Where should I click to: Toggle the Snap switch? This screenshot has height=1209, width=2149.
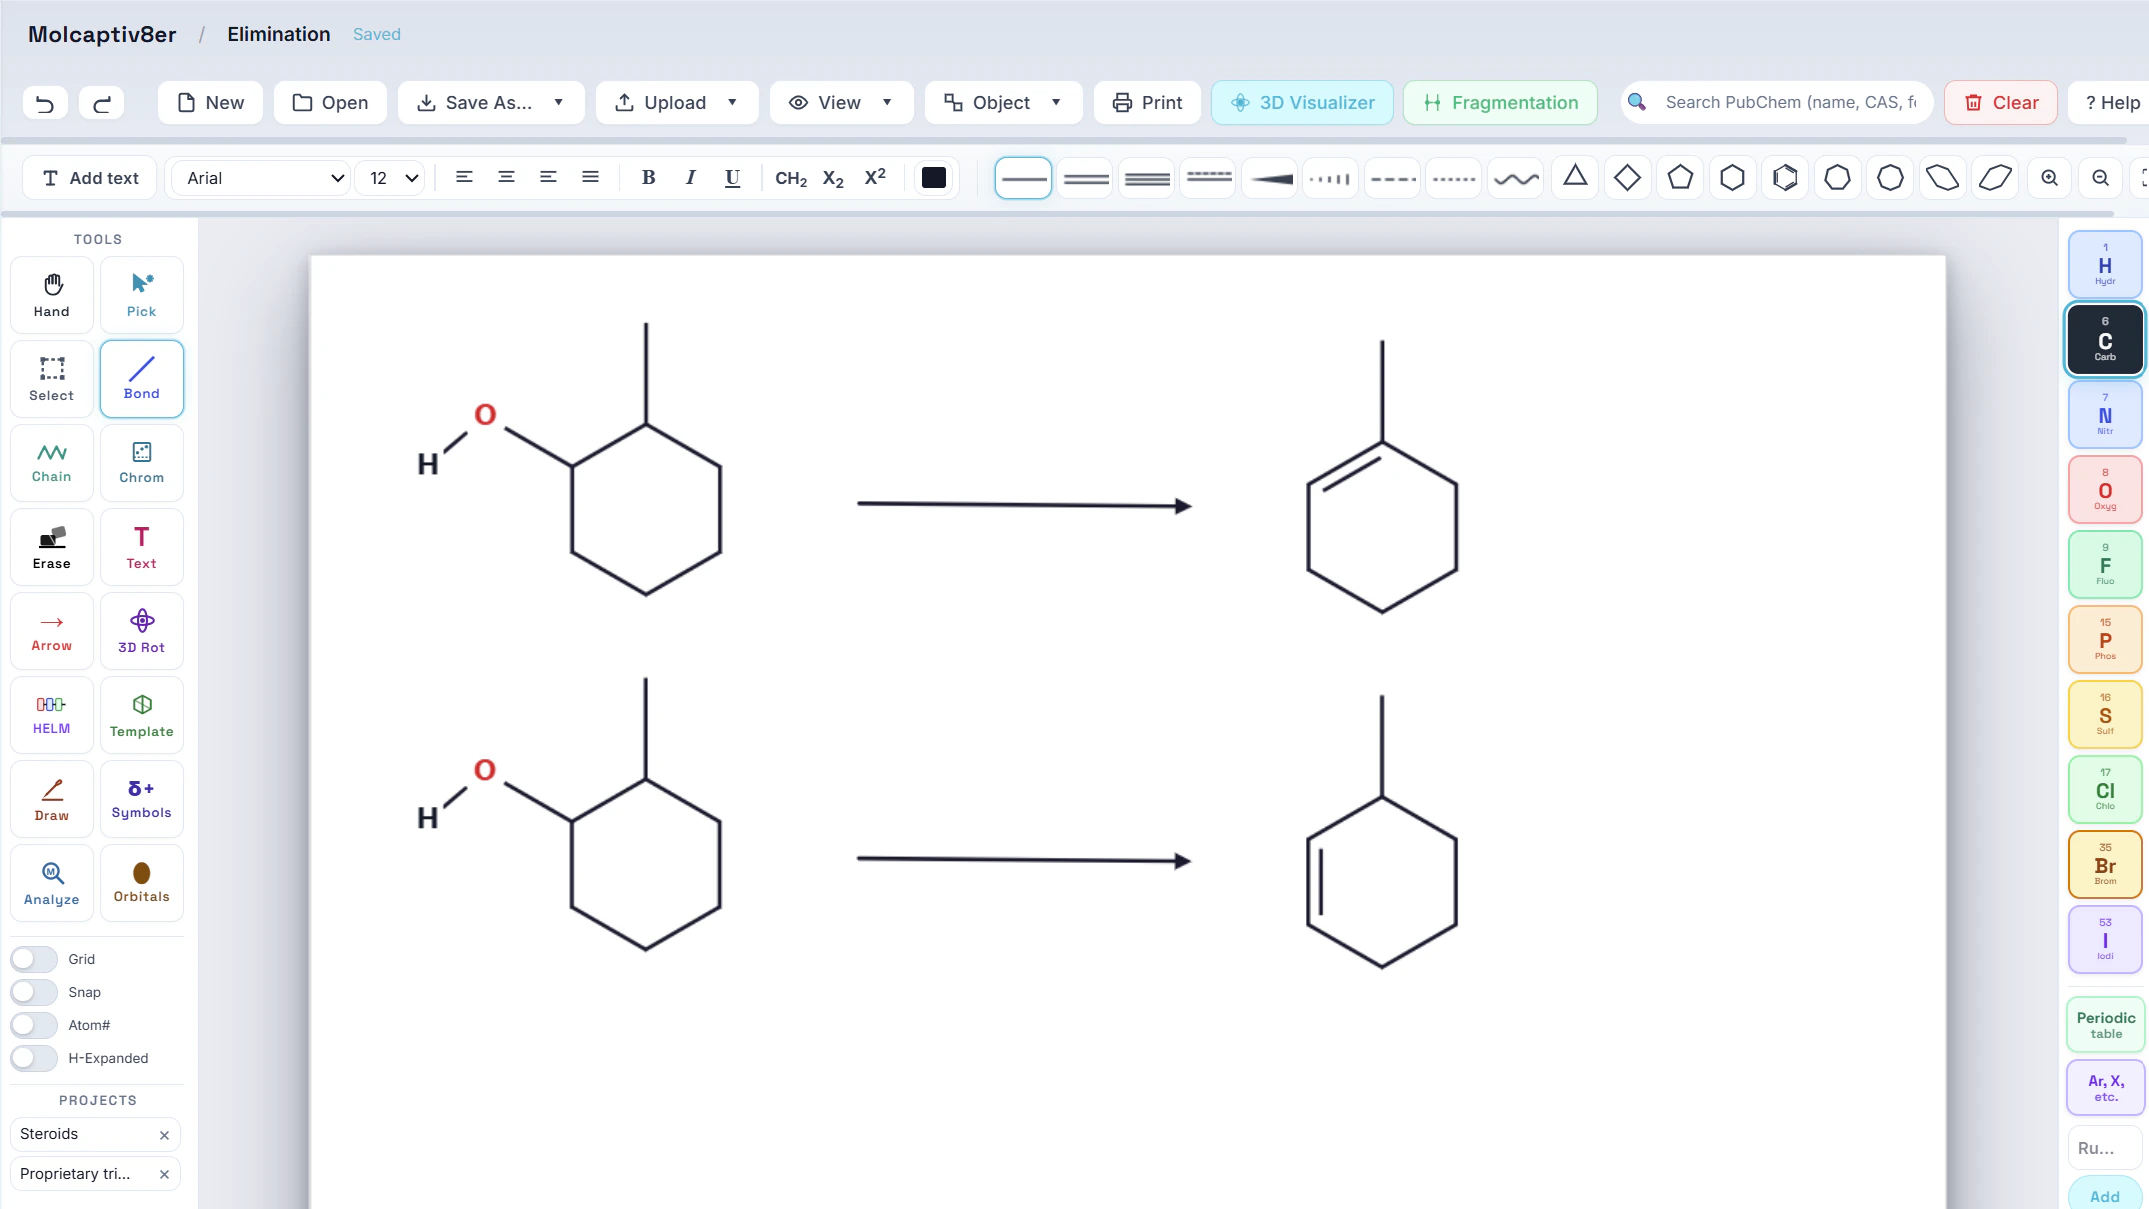coord(34,992)
